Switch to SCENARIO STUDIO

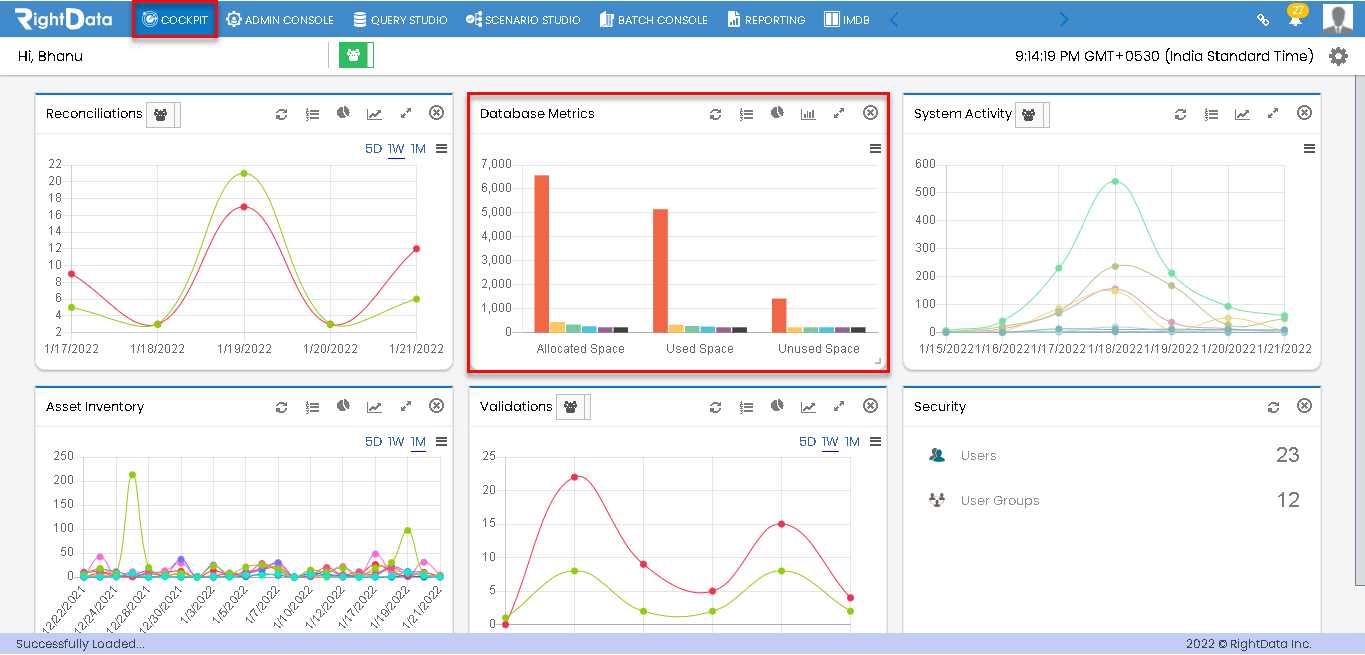tap(523, 18)
